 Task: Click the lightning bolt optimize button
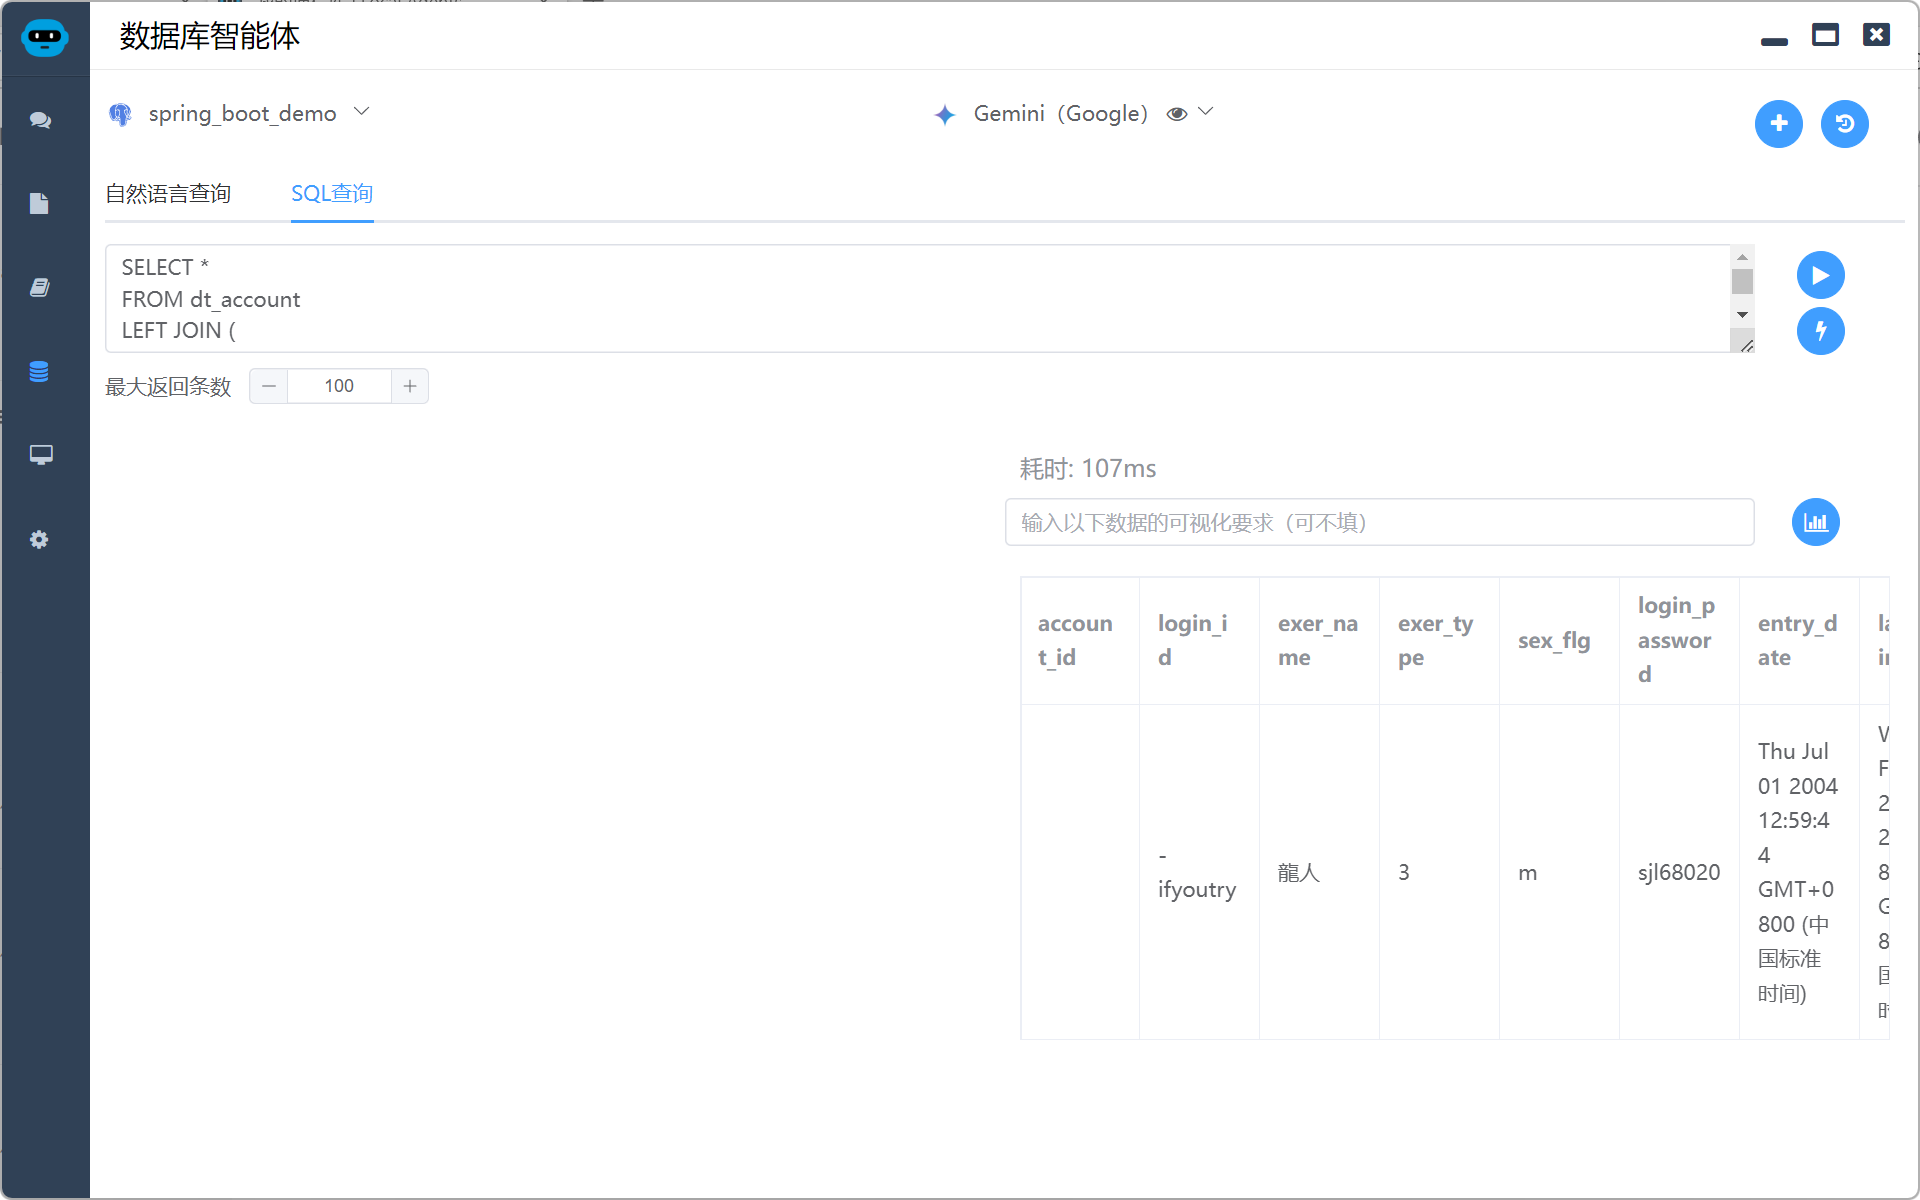click(x=1820, y=331)
